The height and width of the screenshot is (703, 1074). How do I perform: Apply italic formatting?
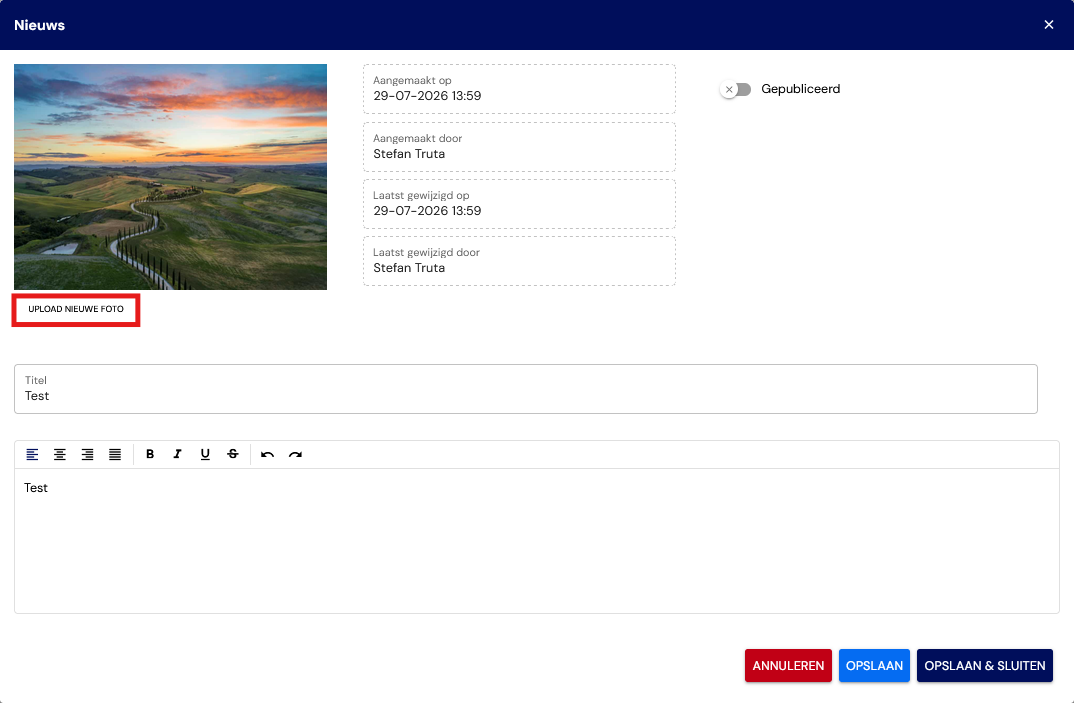(x=177, y=454)
